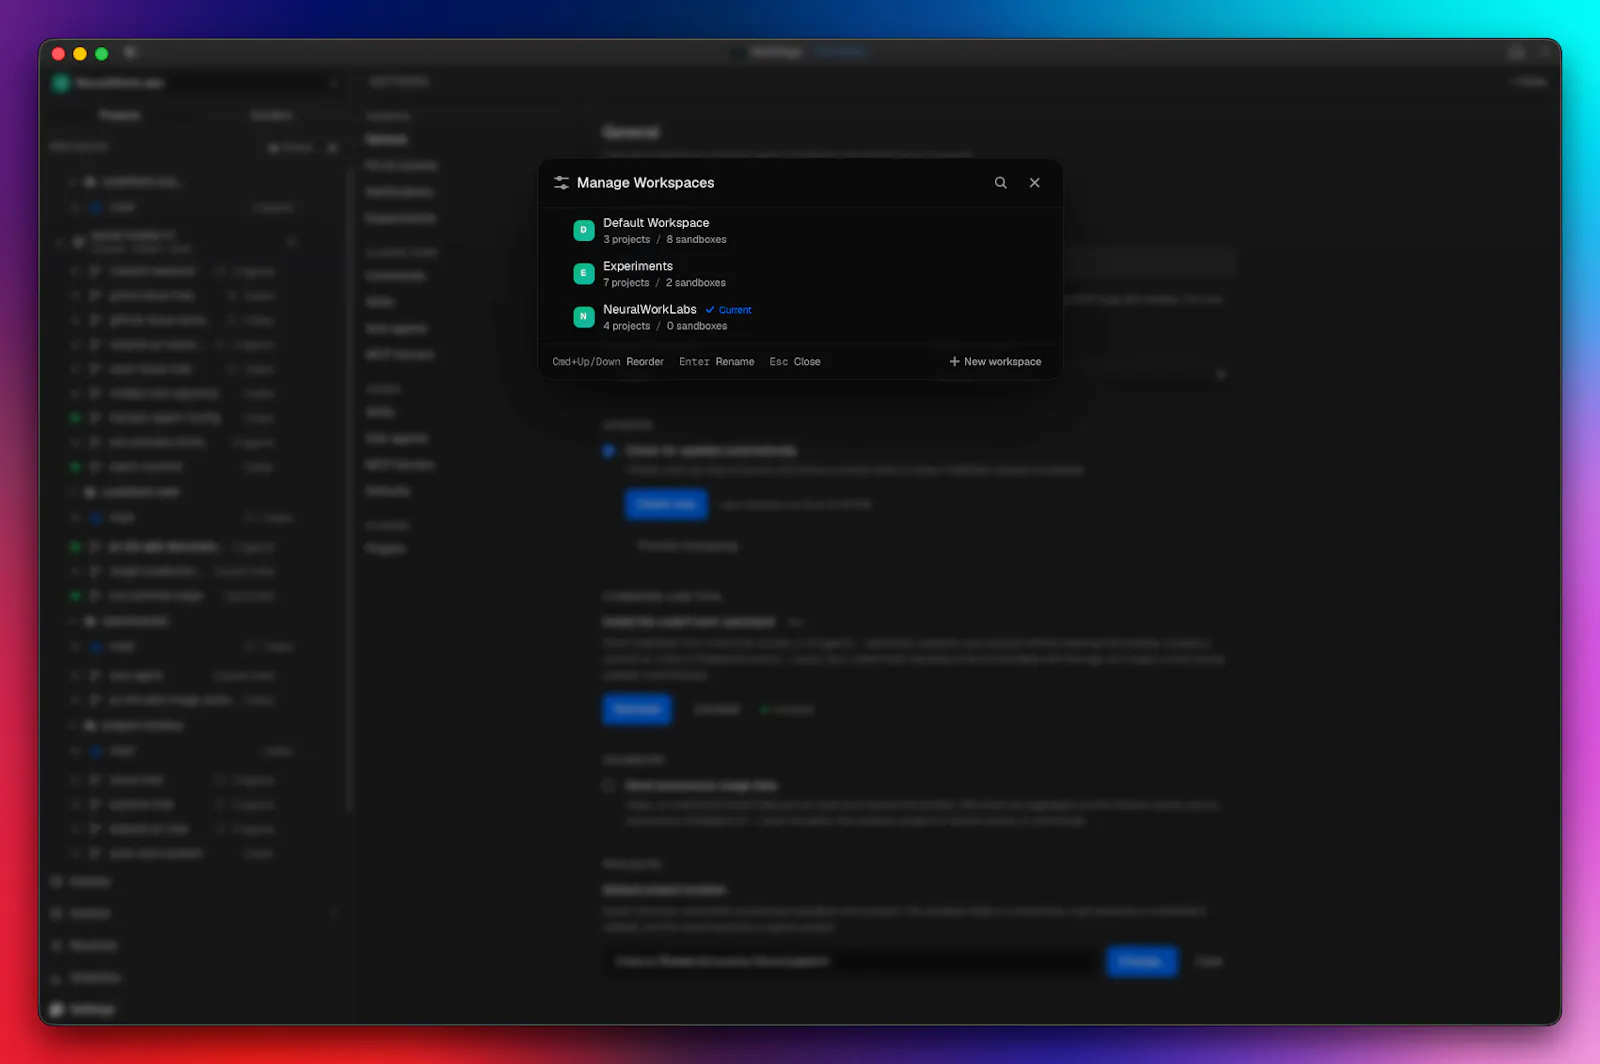Open search in Manage Workspaces dialog
The height and width of the screenshot is (1064, 1600).
click(1000, 183)
